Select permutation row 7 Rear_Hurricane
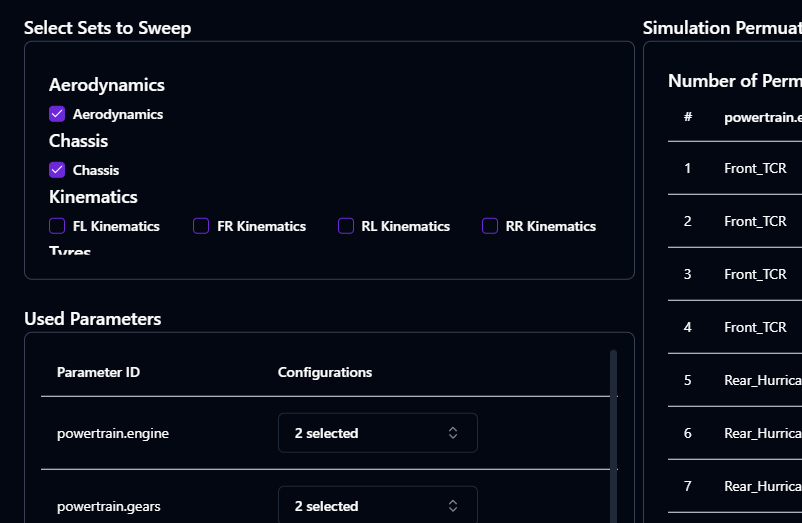The image size is (802, 523). point(735,486)
